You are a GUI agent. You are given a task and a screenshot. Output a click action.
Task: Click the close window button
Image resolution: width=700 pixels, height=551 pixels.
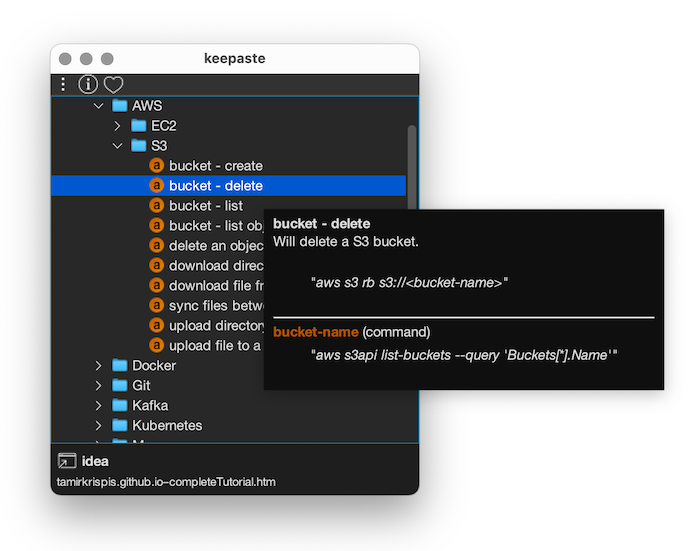point(65,58)
